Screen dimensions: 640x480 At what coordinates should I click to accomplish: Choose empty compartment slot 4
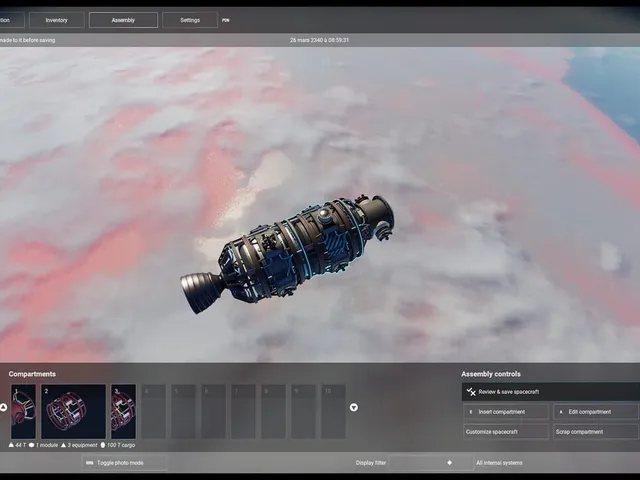point(153,411)
